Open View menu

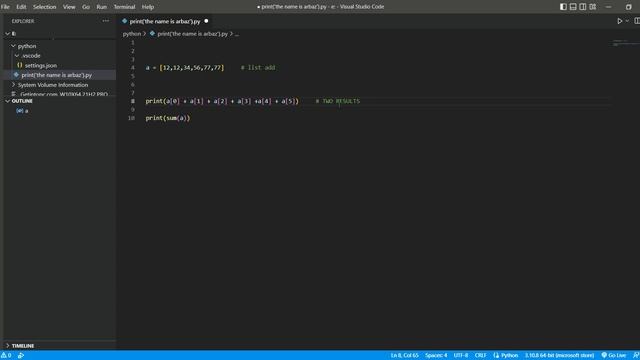pyautogui.click(x=69, y=7)
